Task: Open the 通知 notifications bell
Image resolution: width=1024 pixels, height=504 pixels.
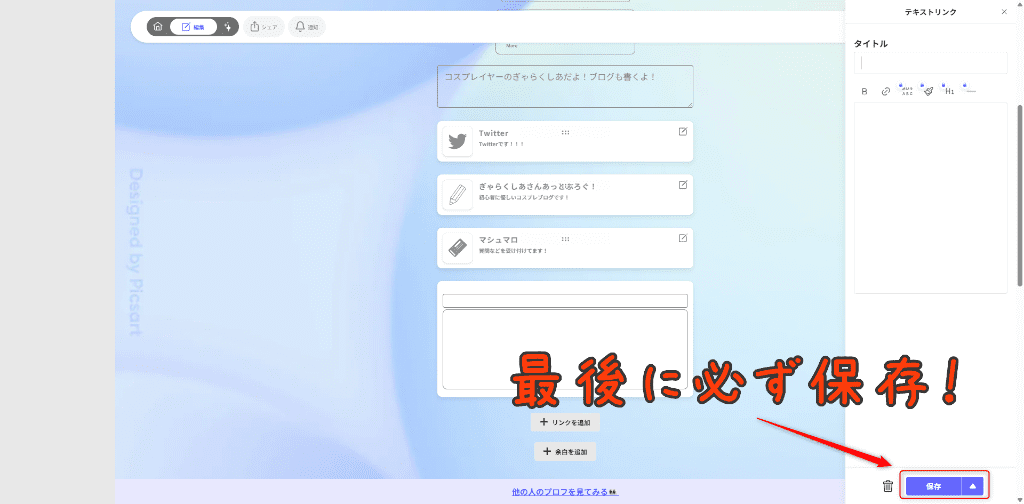Action: click(x=307, y=27)
